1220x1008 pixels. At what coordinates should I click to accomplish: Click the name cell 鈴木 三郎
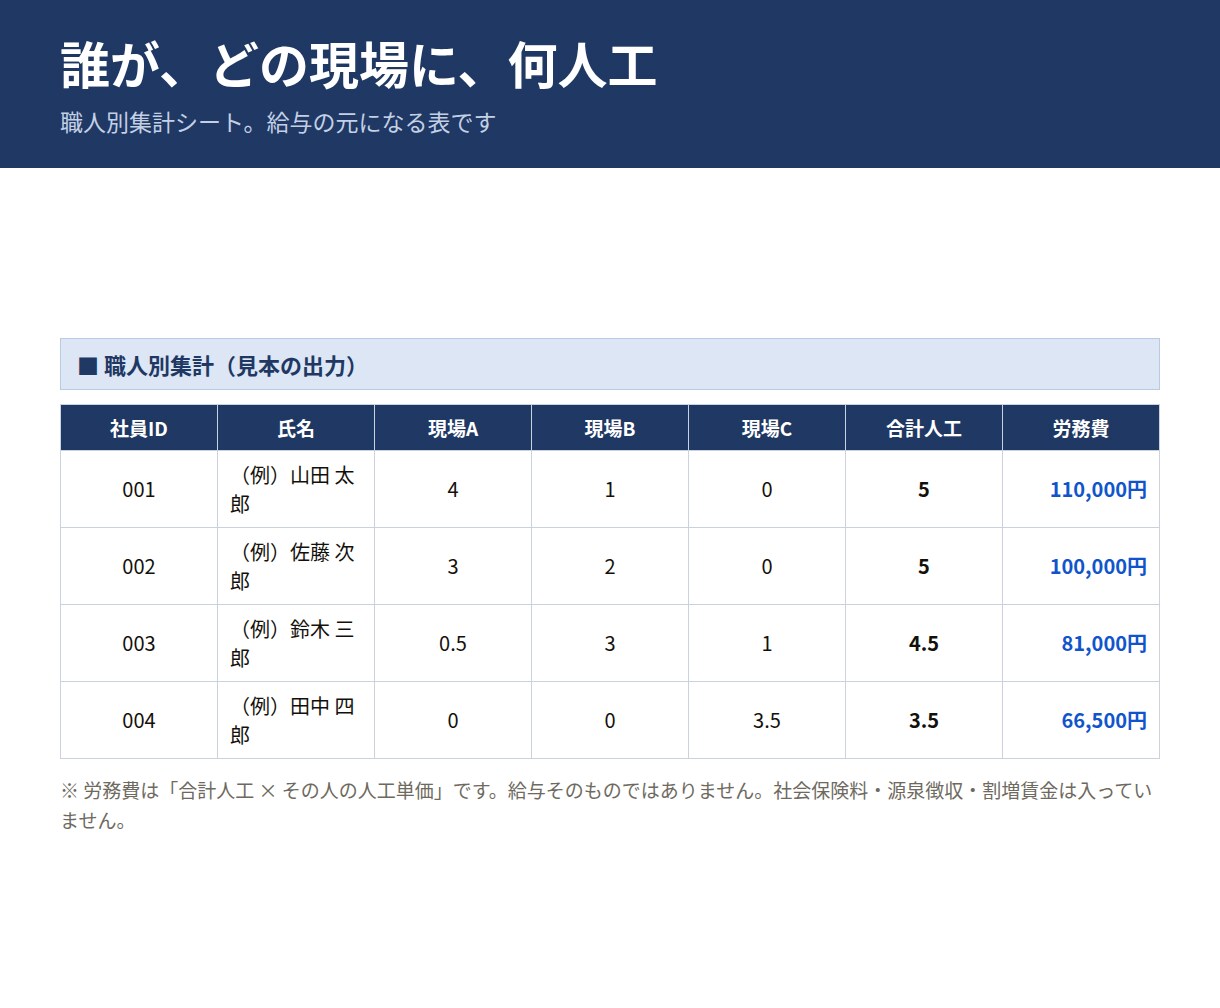[296, 644]
